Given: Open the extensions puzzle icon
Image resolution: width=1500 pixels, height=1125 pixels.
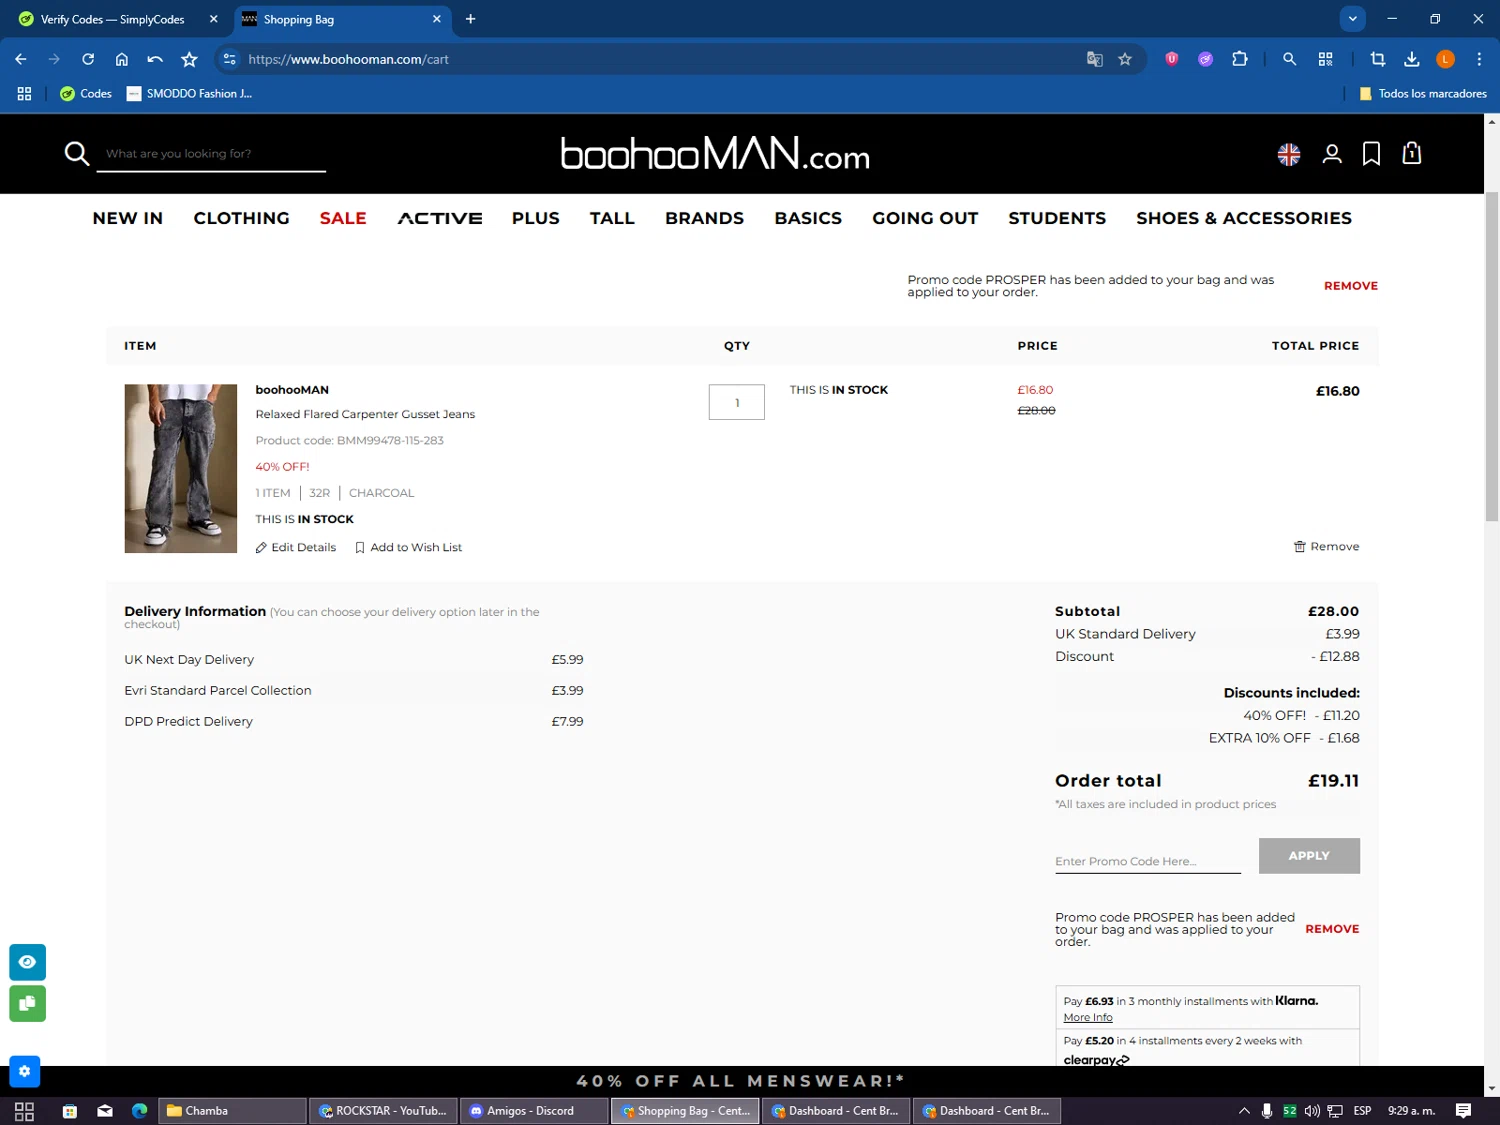Looking at the screenshot, I should tap(1240, 59).
